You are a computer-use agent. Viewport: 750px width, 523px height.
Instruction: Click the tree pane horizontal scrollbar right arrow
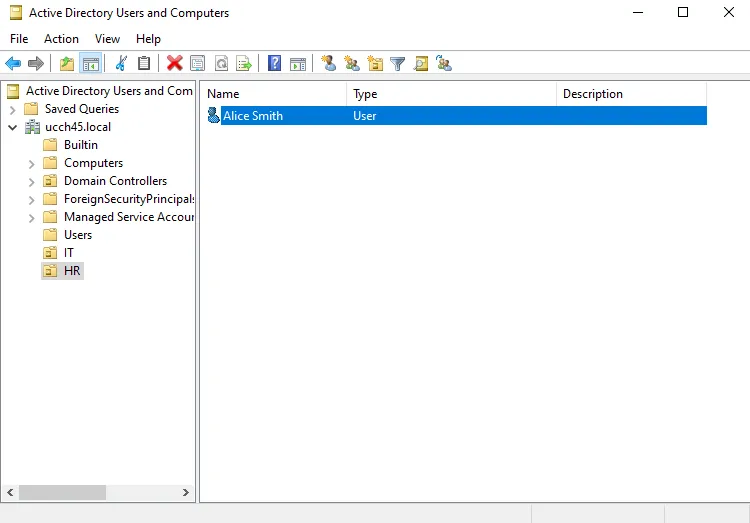[x=186, y=493]
